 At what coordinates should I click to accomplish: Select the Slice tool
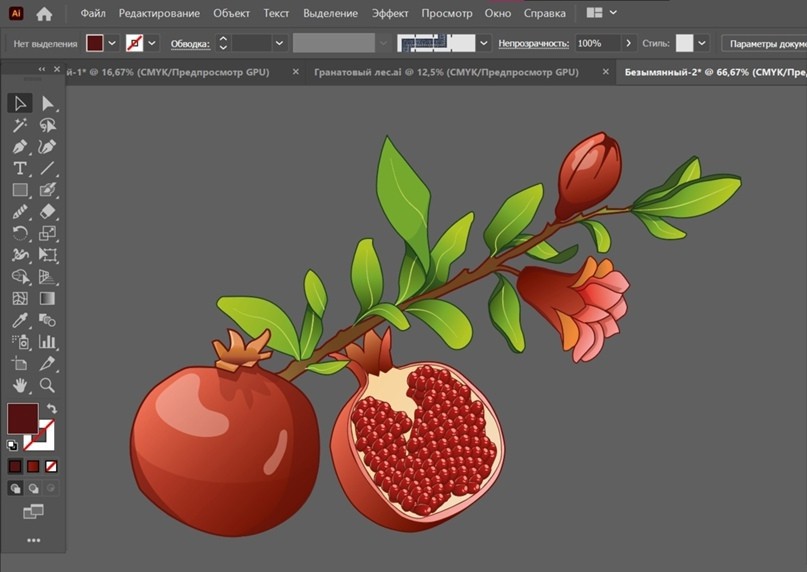click(47, 363)
